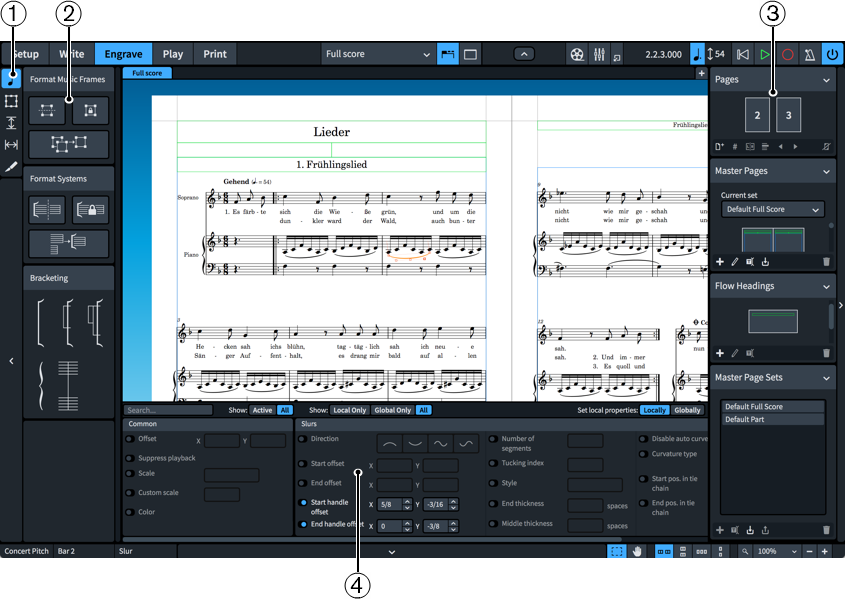The image size is (845, 599).
Task: Click the Lock Frame button
Action: click(x=91, y=110)
